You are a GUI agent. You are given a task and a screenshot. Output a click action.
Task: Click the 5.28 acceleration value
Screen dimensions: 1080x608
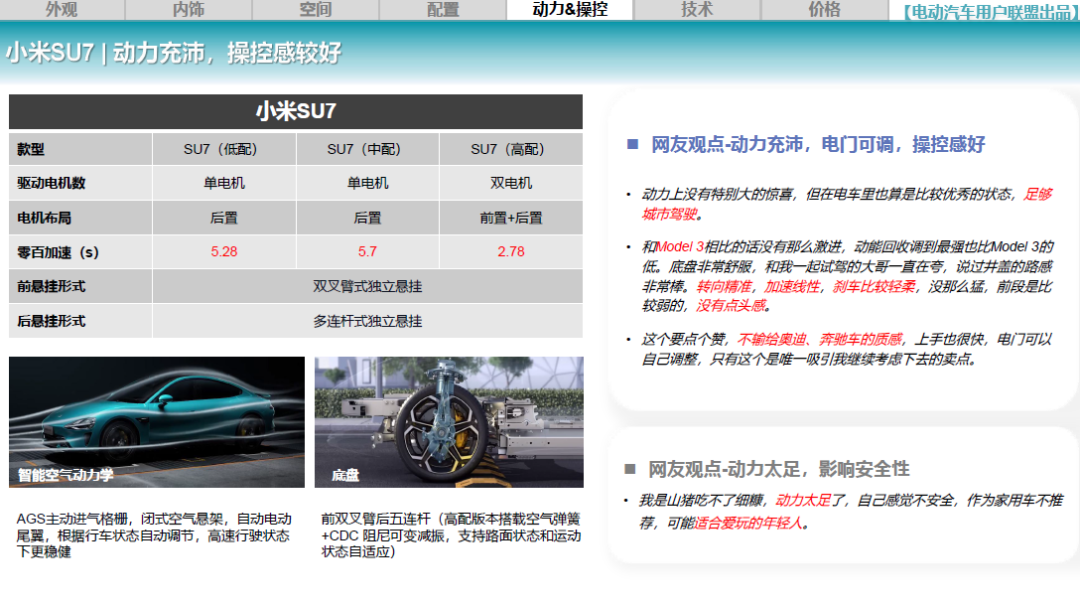coord(224,252)
